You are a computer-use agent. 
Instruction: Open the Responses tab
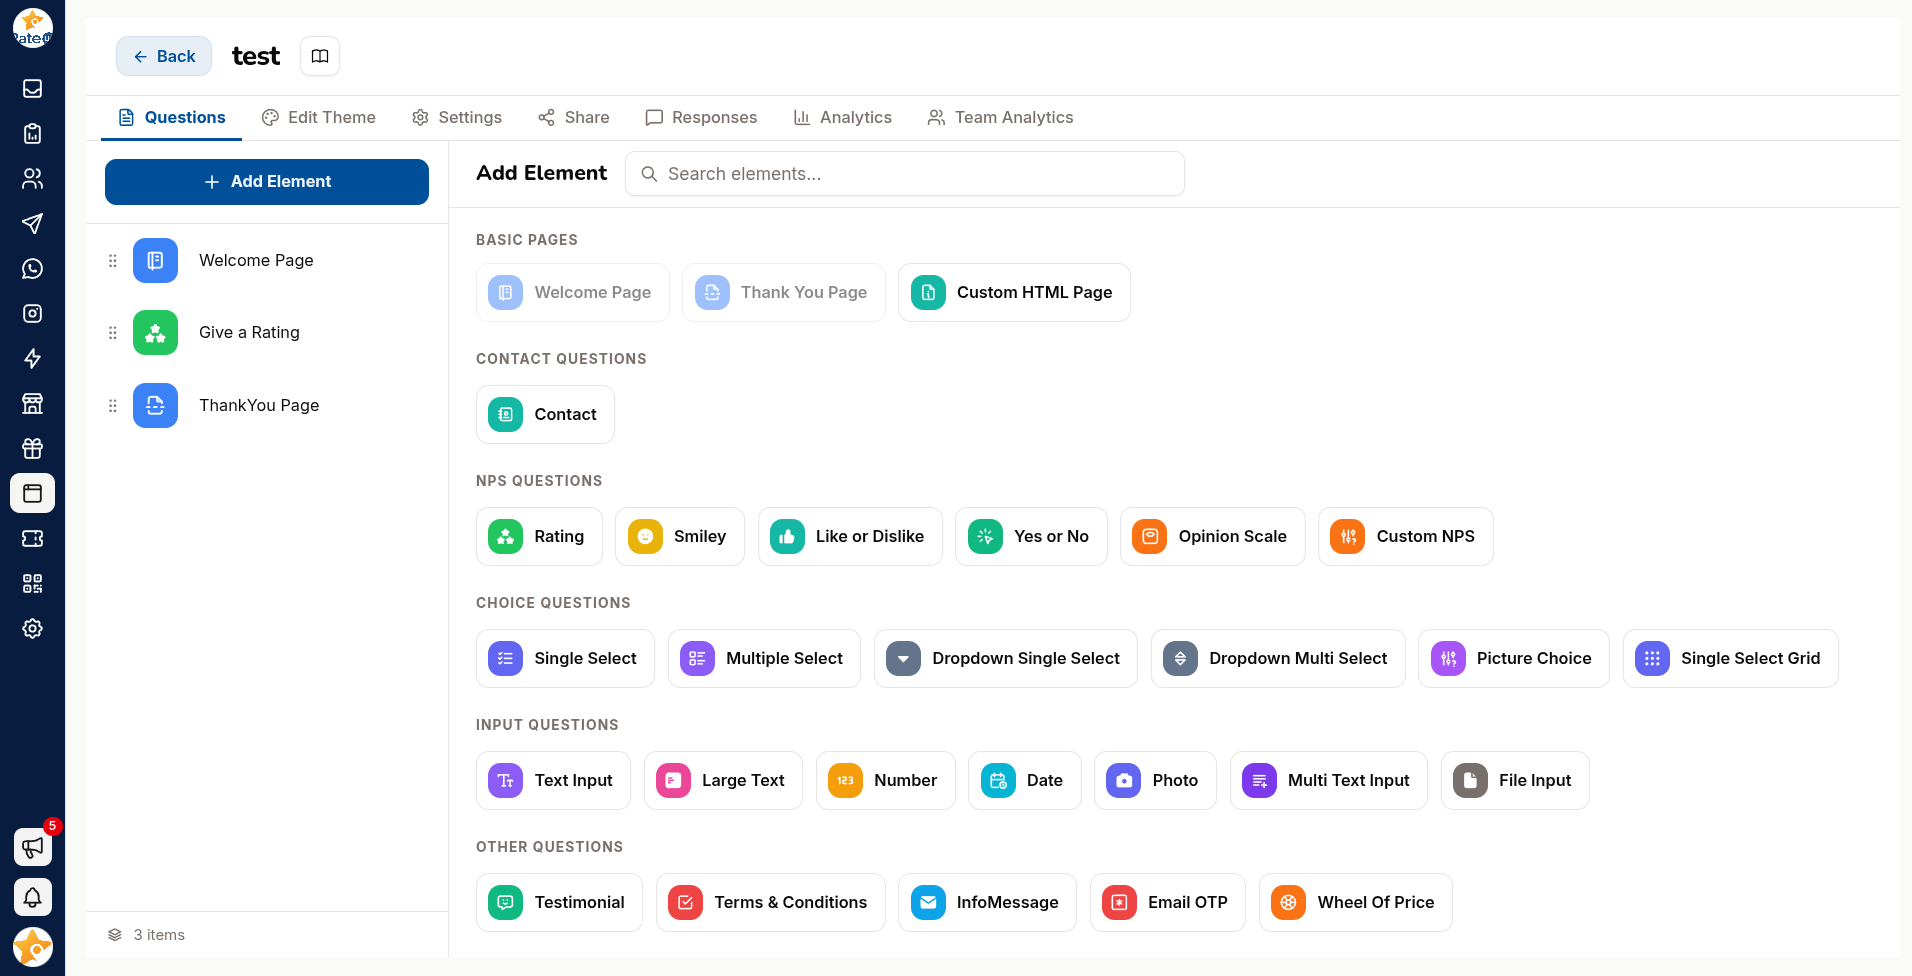pyautogui.click(x=701, y=118)
